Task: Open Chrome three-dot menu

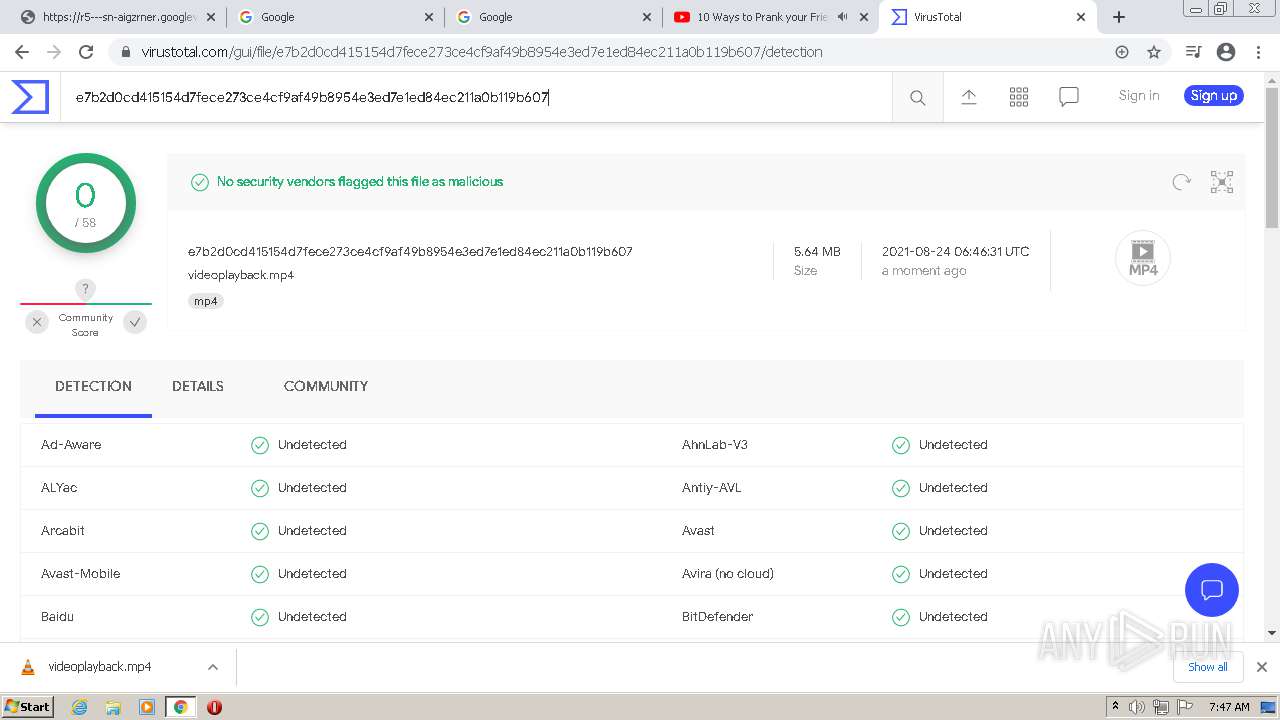Action: point(1257,52)
